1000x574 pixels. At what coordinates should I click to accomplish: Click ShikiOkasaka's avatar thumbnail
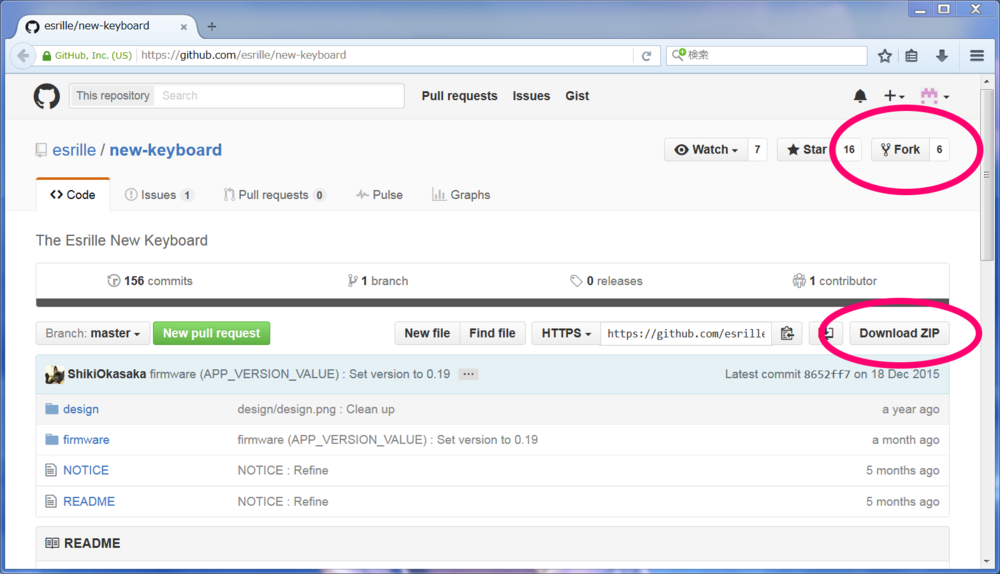[55, 374]
